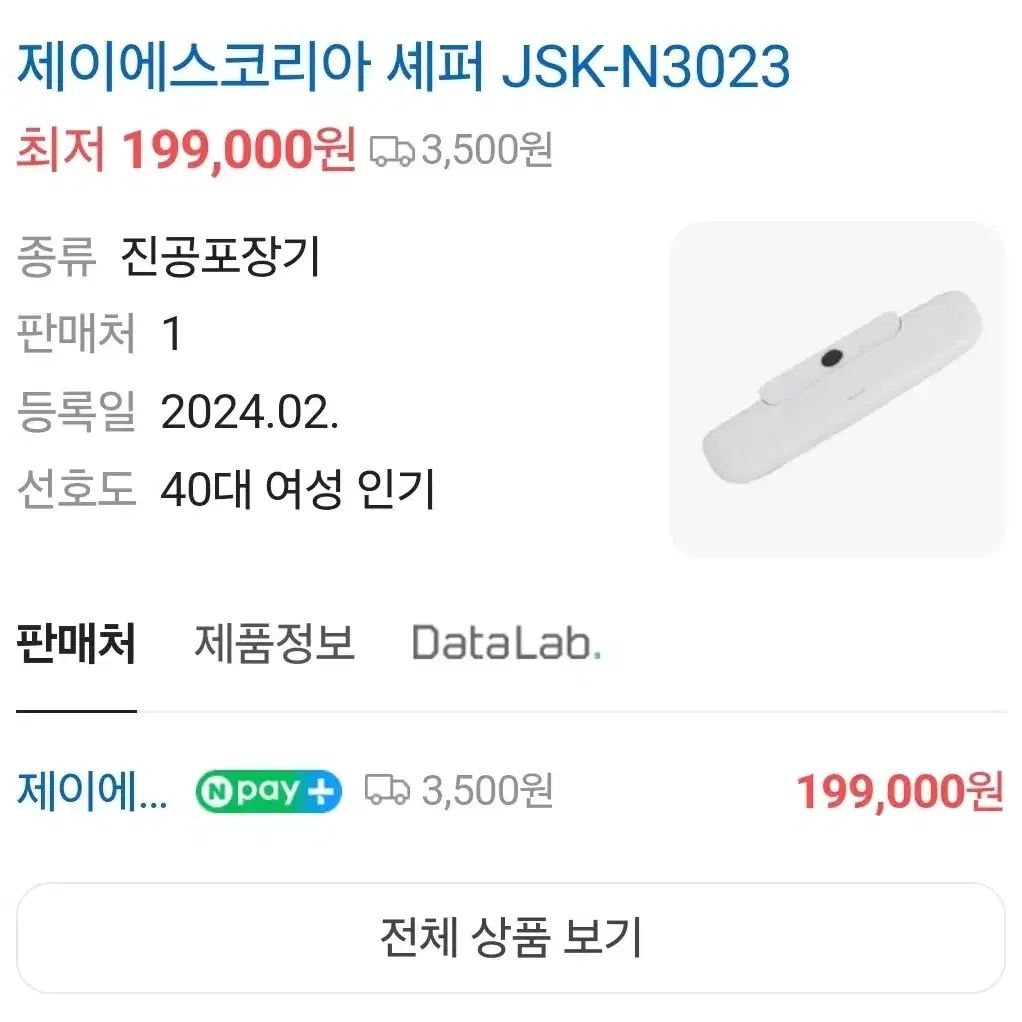Open the vacuum sealer product thumbnail

pos(838,389)
